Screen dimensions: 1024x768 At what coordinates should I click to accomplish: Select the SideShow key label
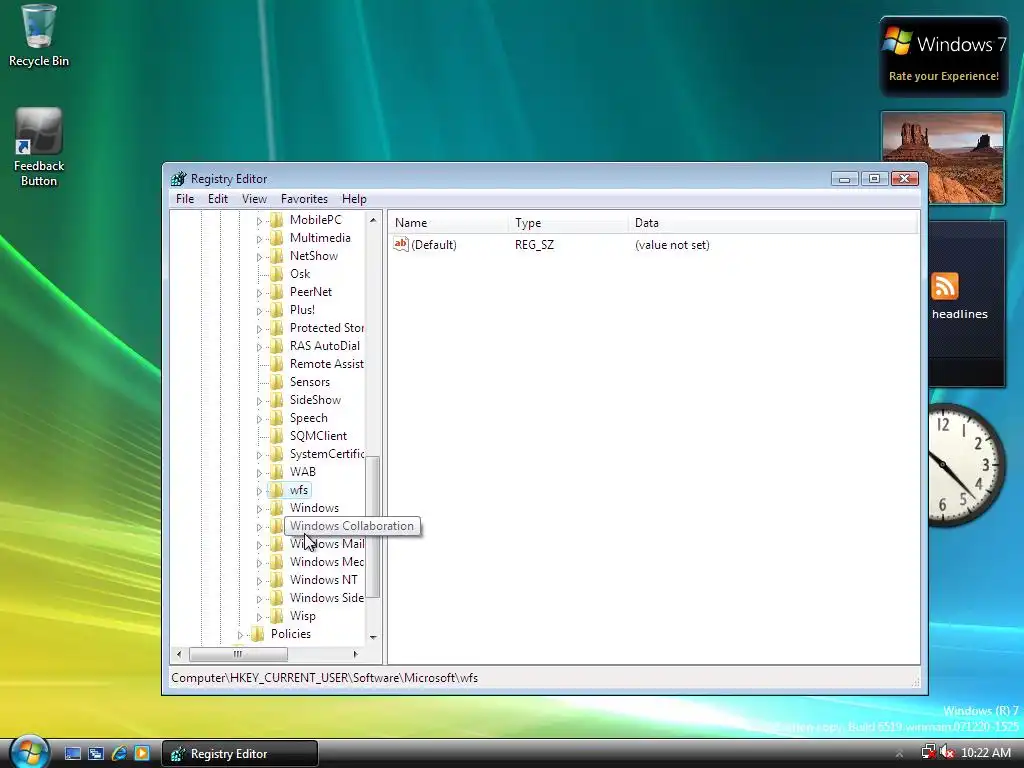pos(315,400)
